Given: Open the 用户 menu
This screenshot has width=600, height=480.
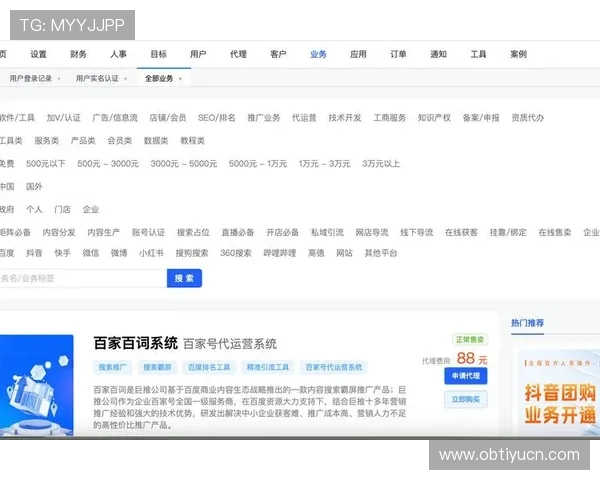Looking at the screenshot, I should click(x=198, y=54).
